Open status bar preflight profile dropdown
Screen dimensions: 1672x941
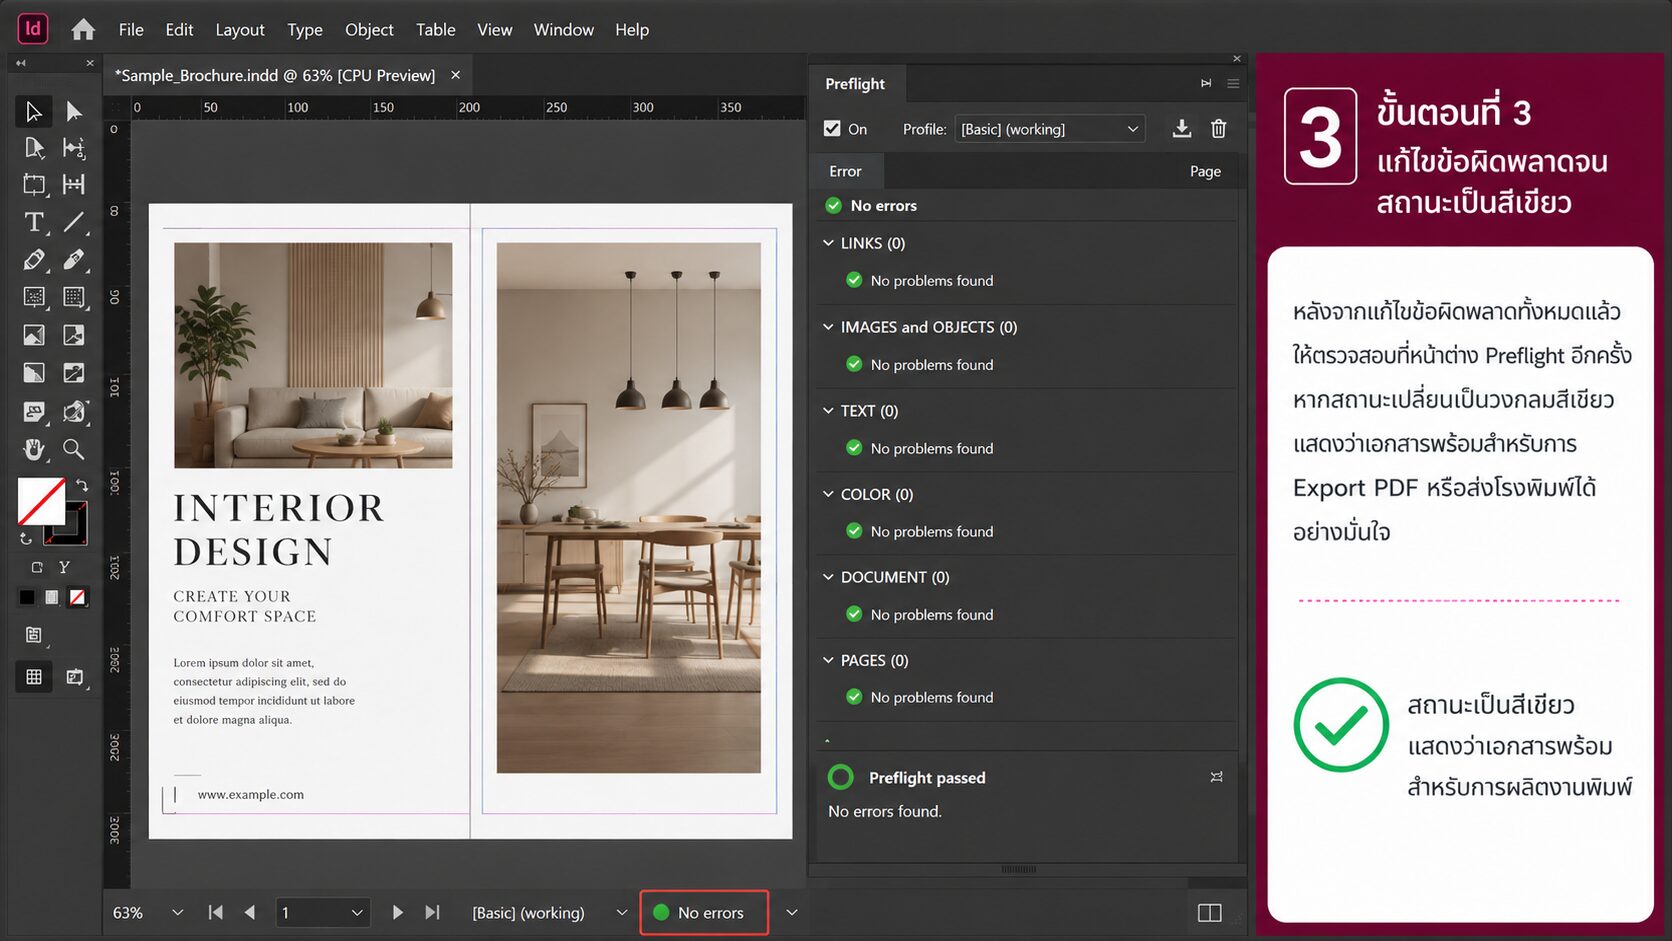621,912
